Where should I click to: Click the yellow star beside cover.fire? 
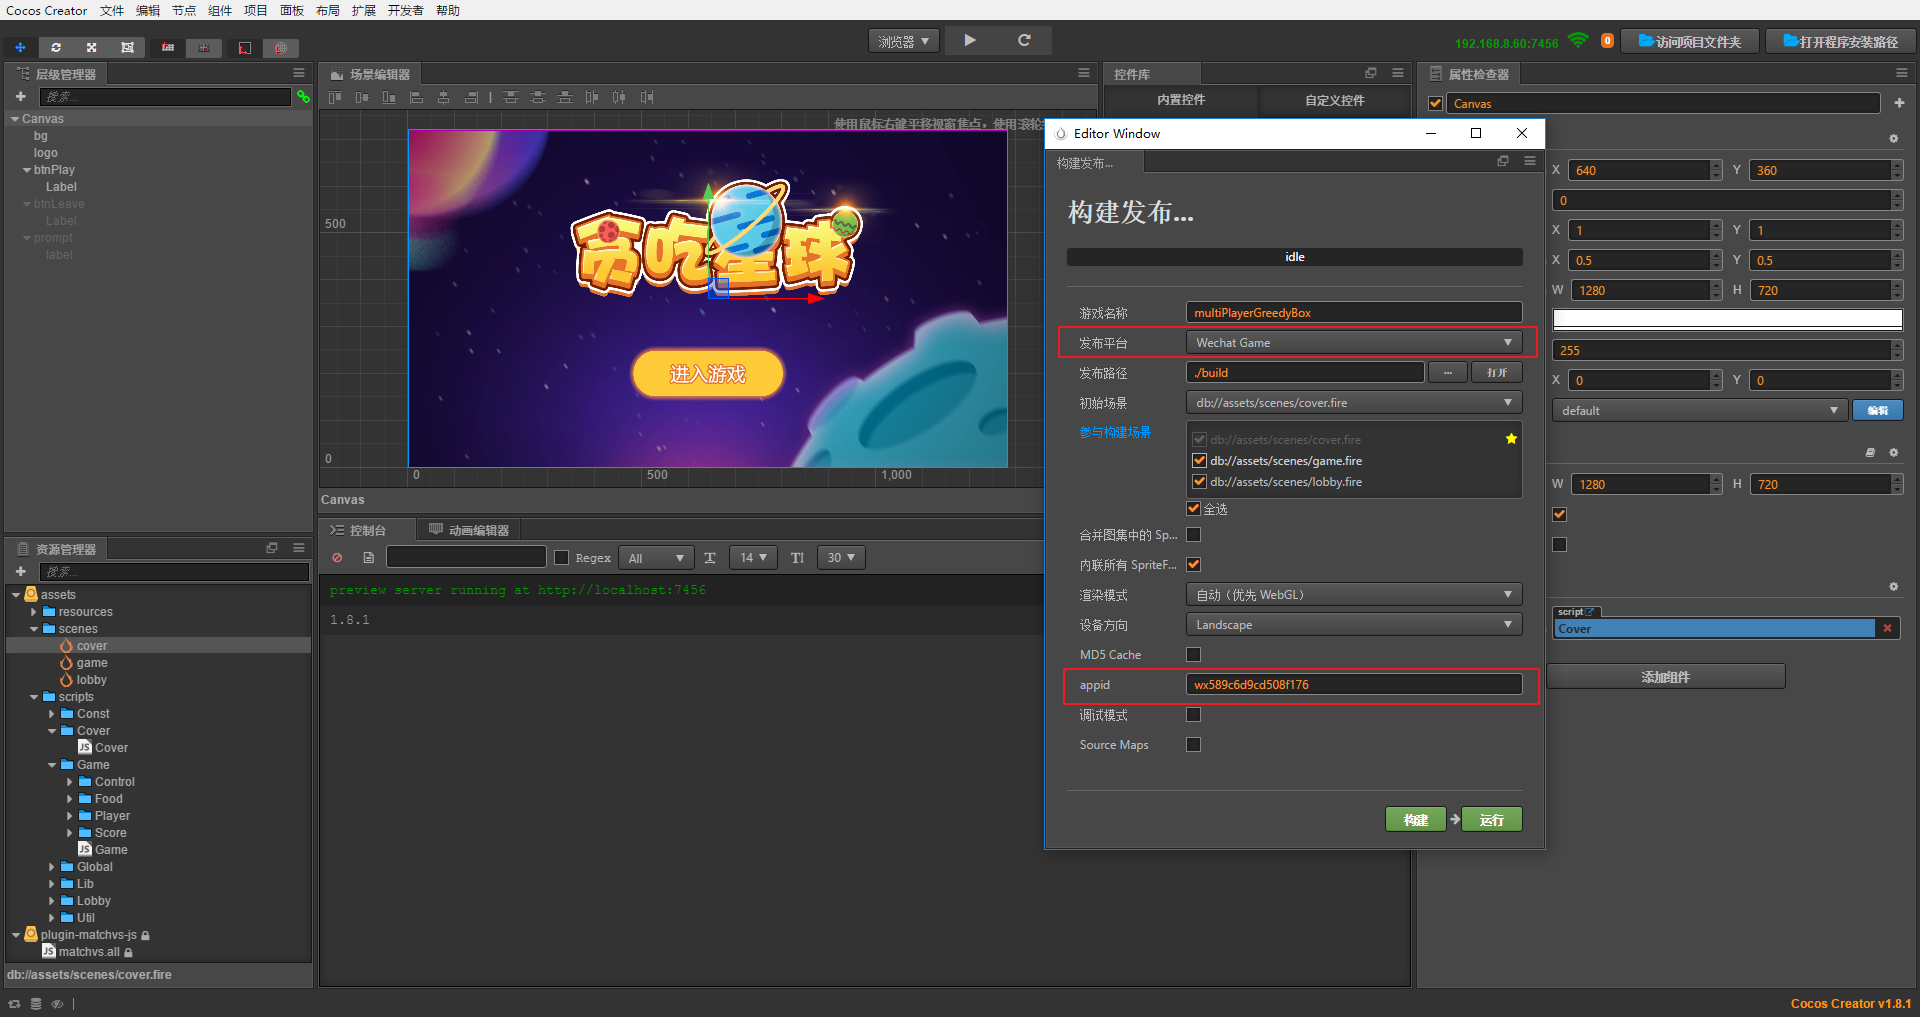click(1511, 439)
